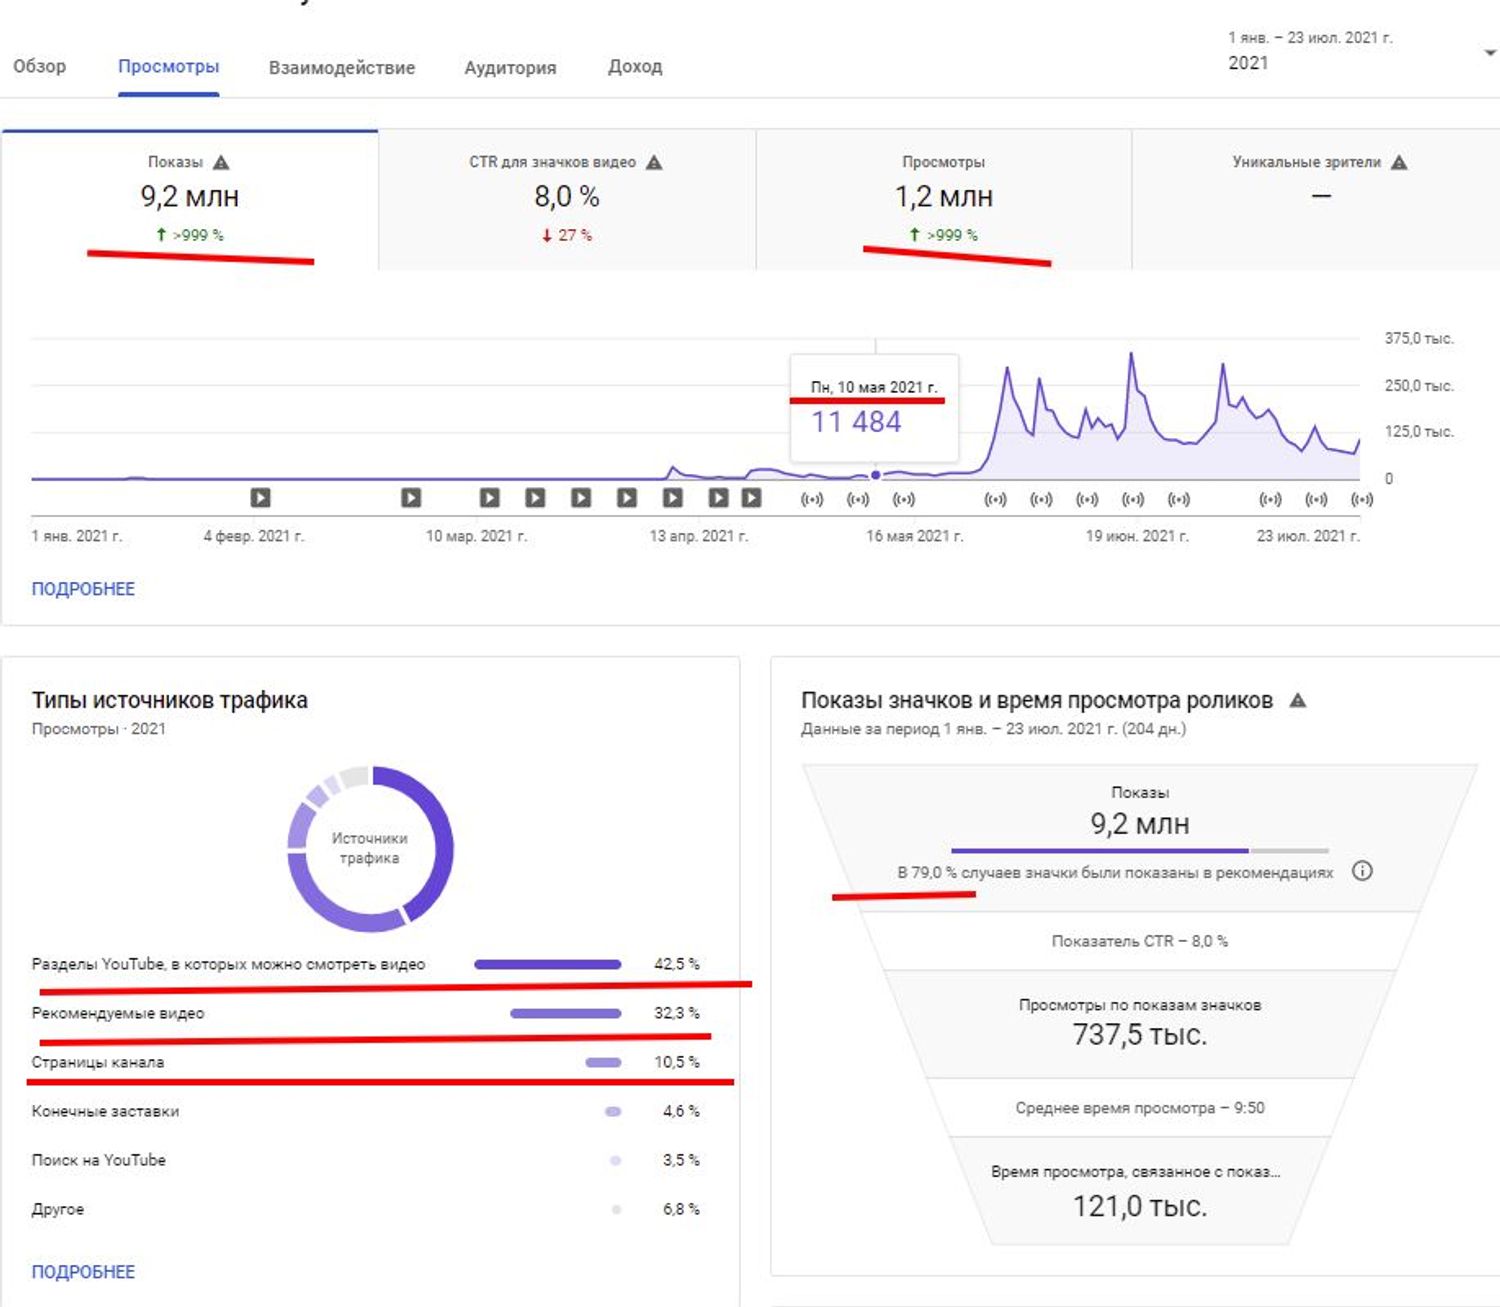Click the highlighted 10 мая data point on chart
The height and width of the screenshot is (1307, 1500).
pos(876,475)
